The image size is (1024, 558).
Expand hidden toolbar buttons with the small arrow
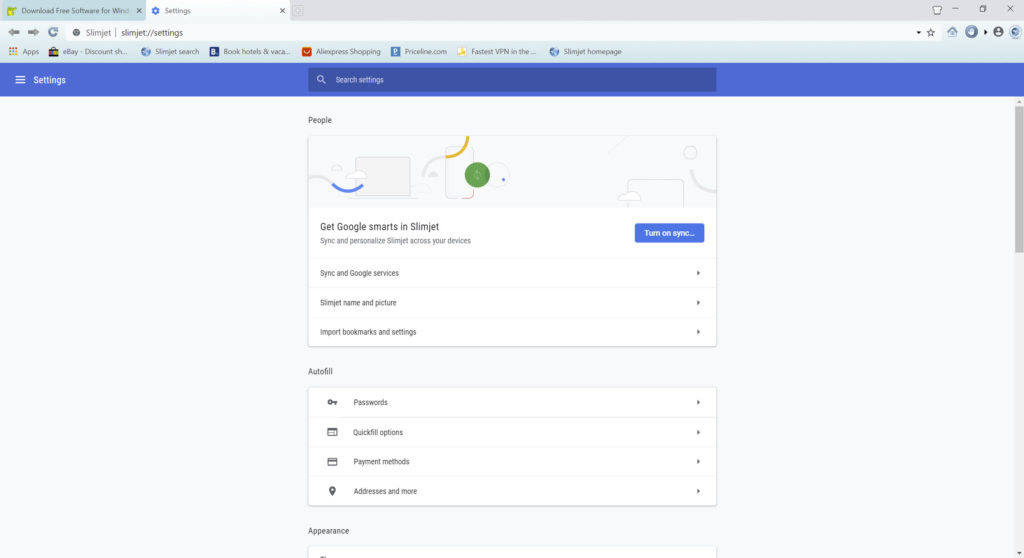(x=985, y=32)
